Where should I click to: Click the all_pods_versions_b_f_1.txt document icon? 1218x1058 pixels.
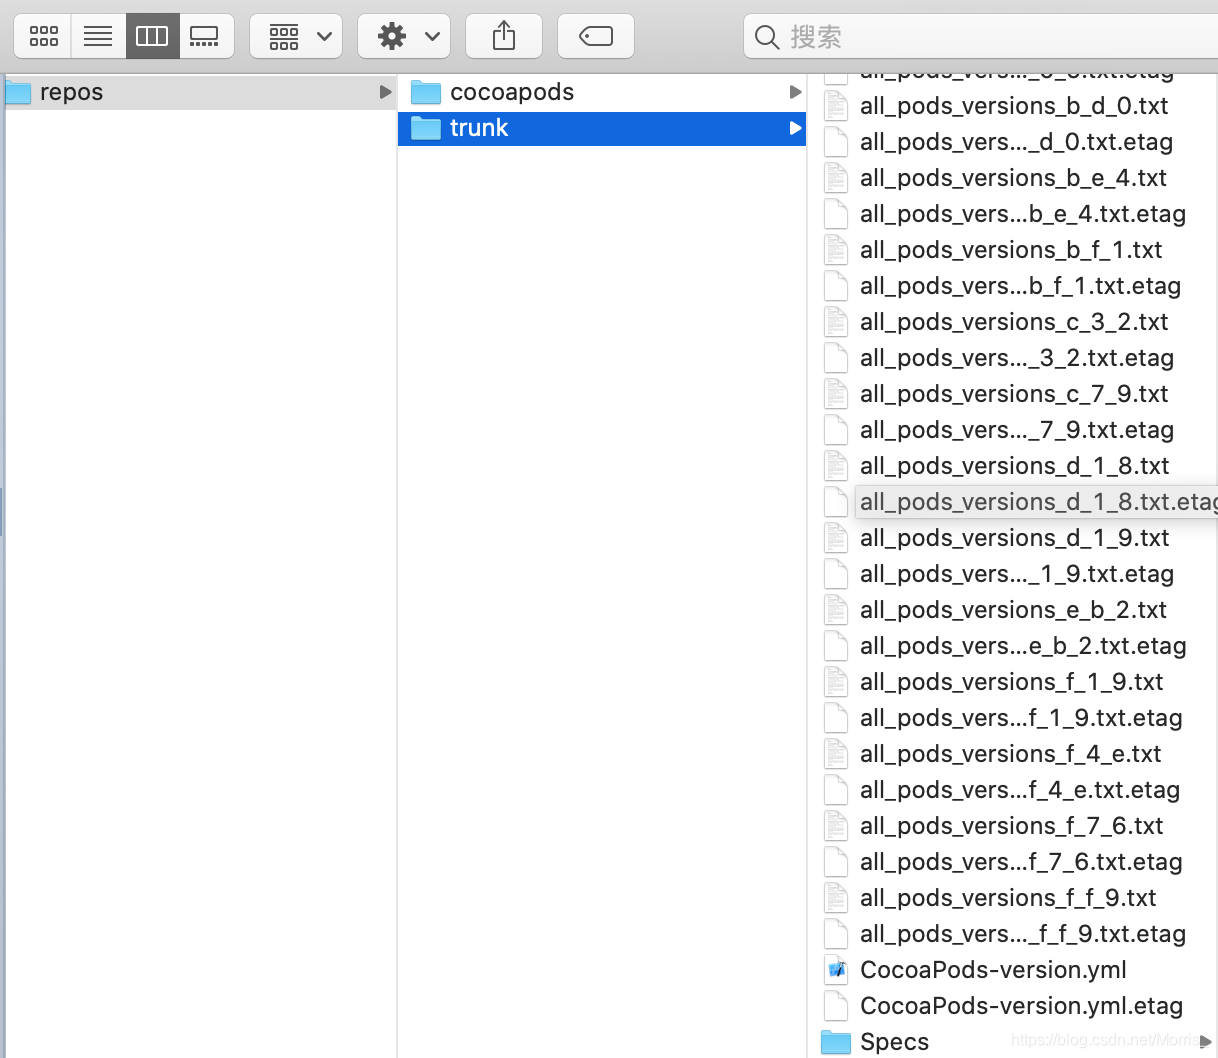tap(836, 250)
